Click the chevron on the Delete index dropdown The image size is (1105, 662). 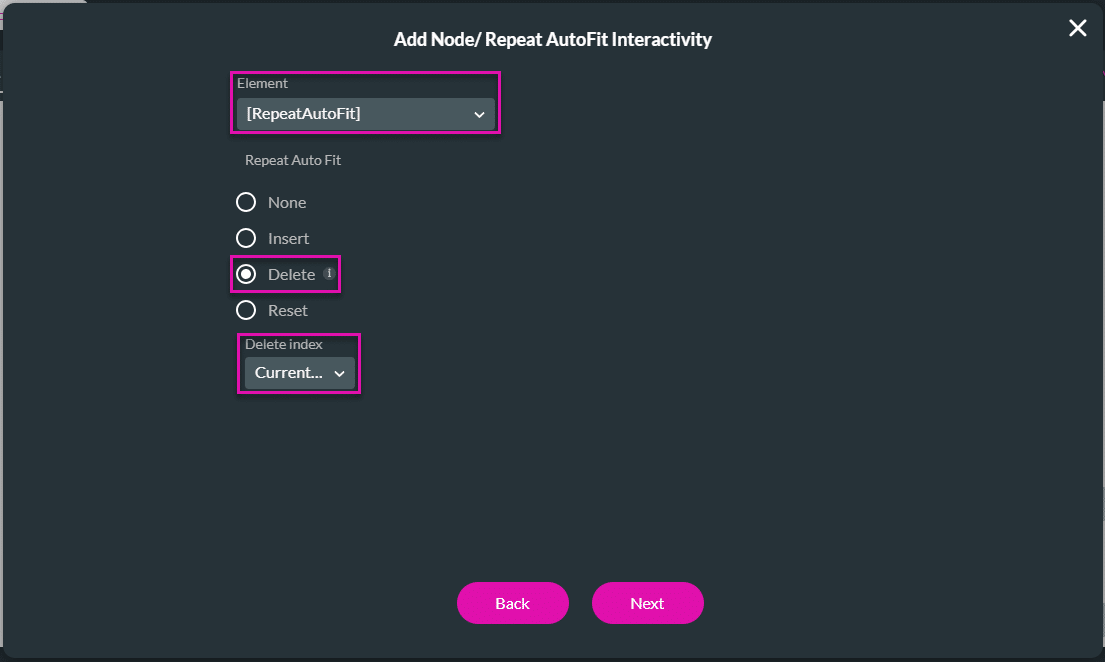point(340,372)
